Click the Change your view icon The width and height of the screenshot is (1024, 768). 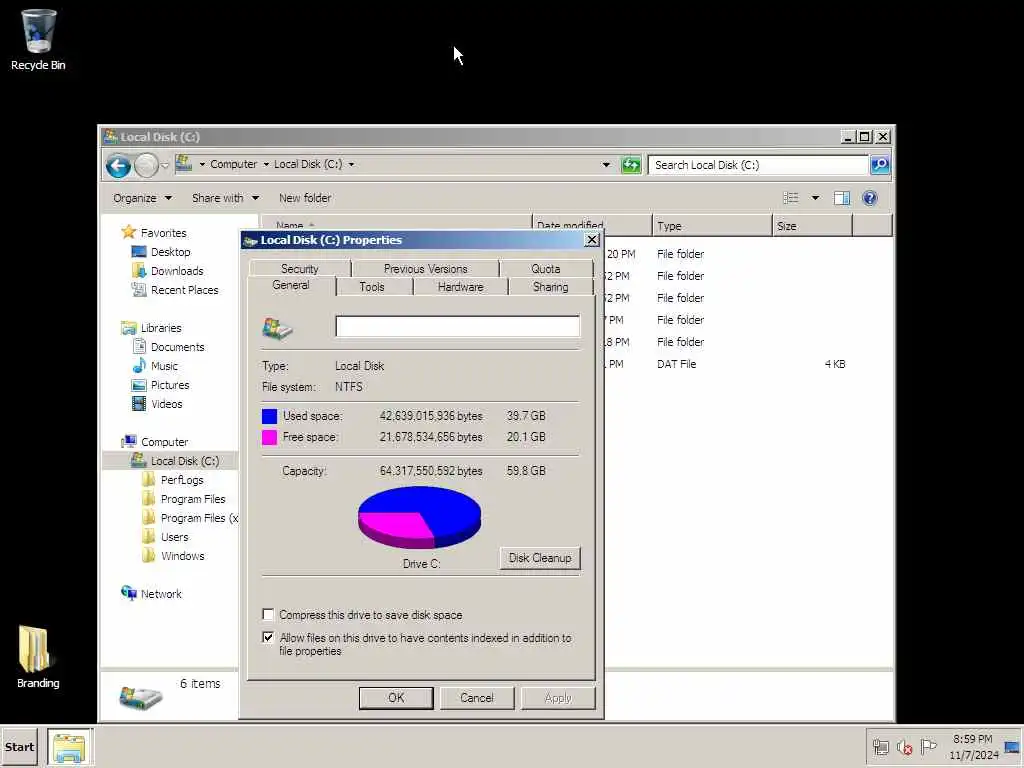(x=791, y=198)
